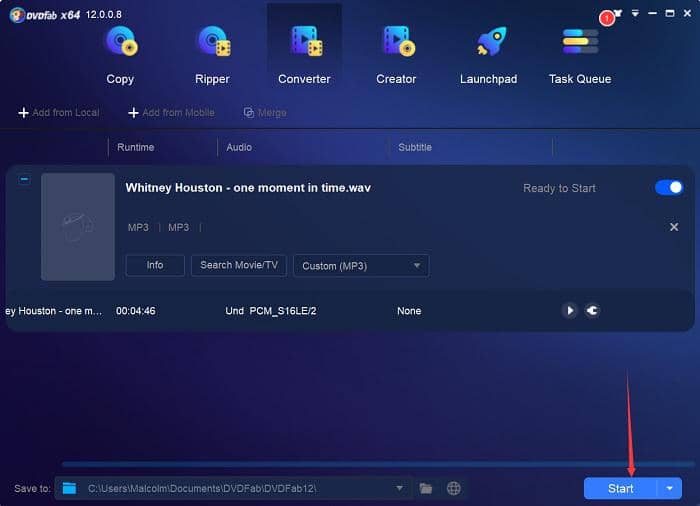Go to Launchpad

pyautogui.click(x=488, y=55)
